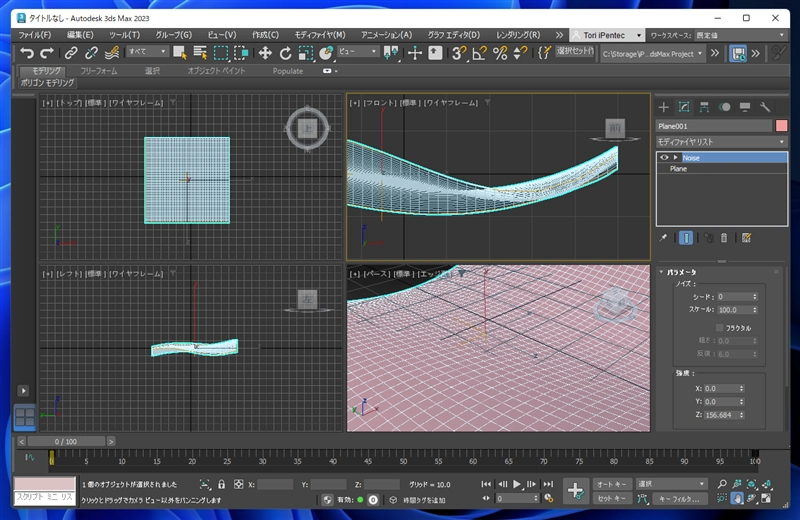Open the レンダリング(R) menu
This screenshot has height=520, width=800.
click(x=518, y=35)
